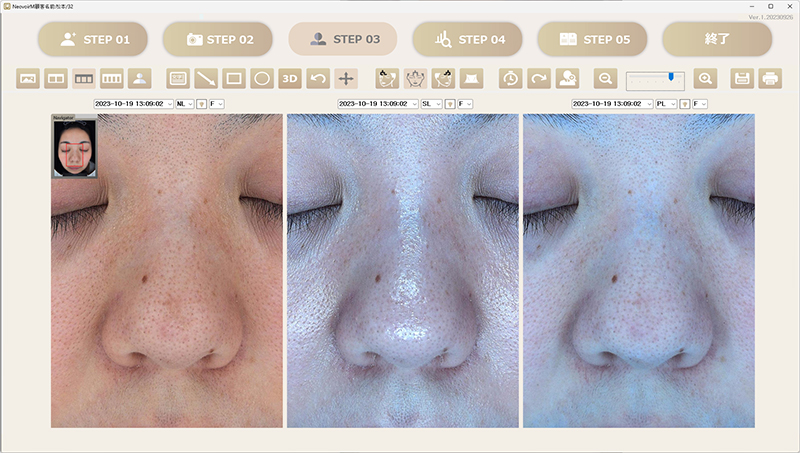Click the undo arrow icon
This screenshot has width=800, height=453.
point(318,78)
